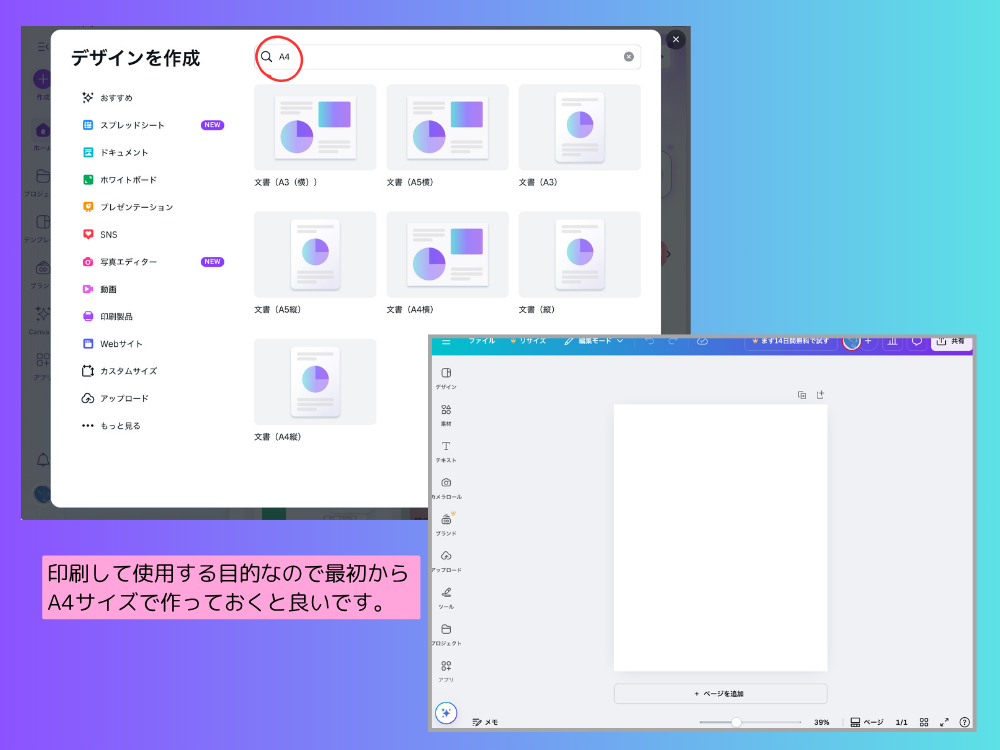Toggle the ページ thumbnails view

(x=866, y=722)
